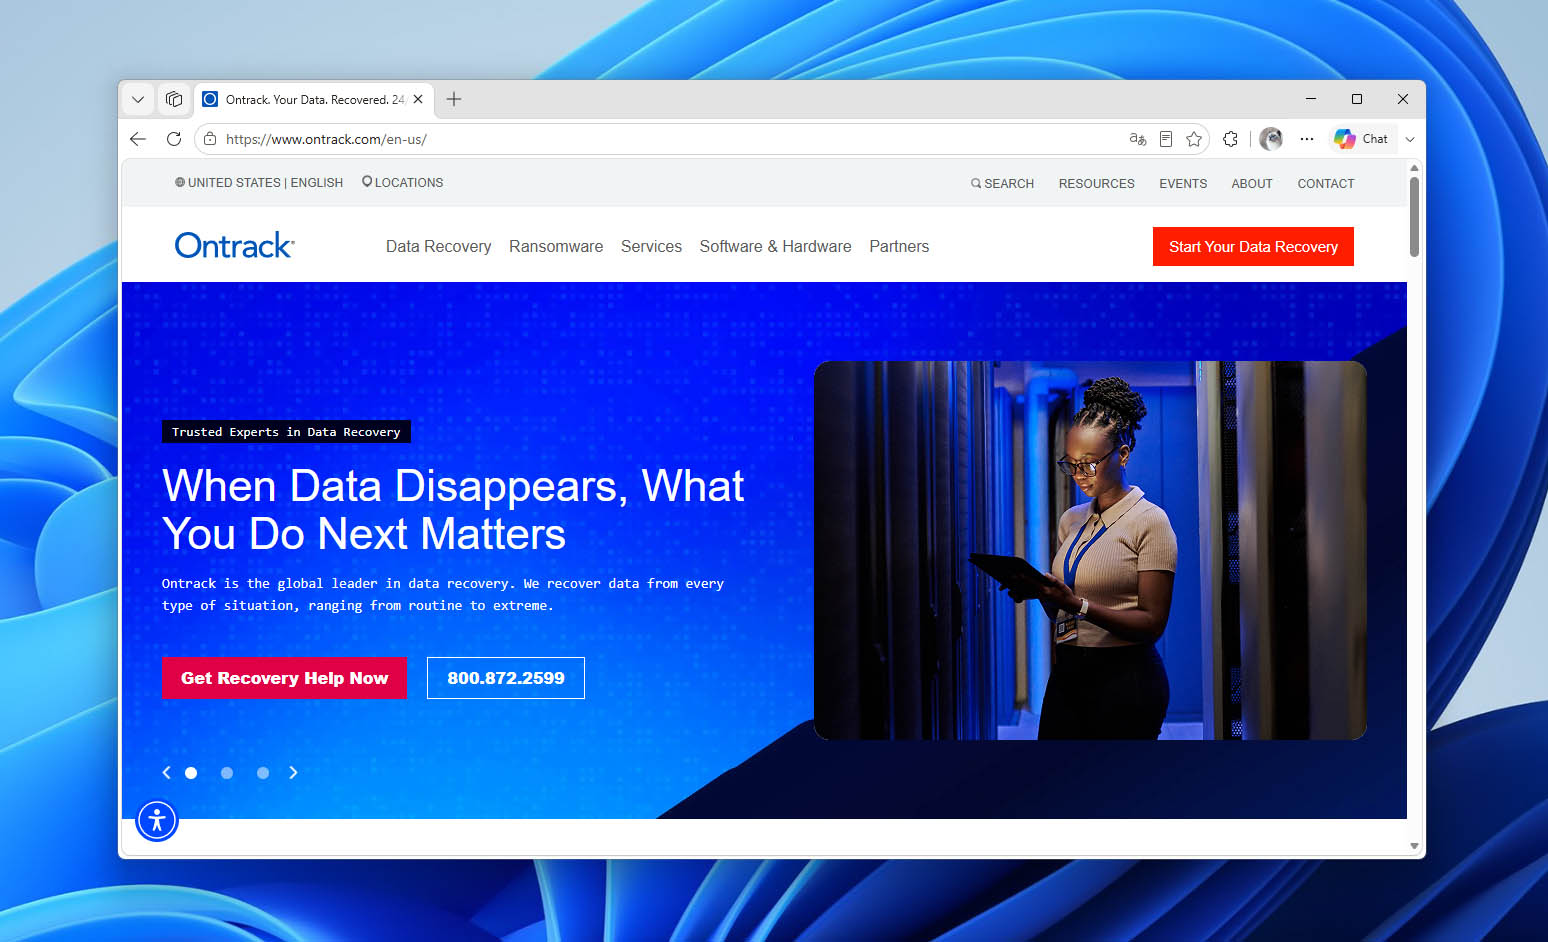This screenshot has height=942, width=1548.
Task: Open the Ransomware nav menu
Action: tap(556, 246)
